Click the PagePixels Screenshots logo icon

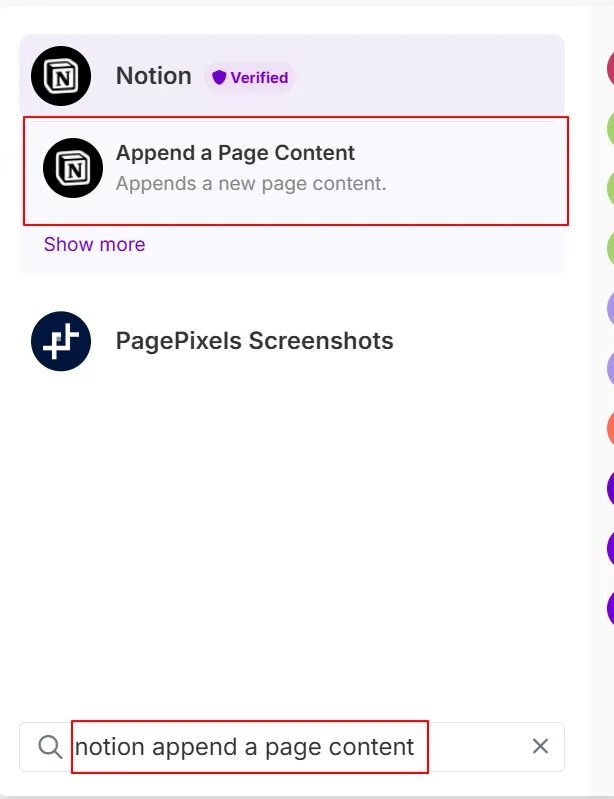60,341
